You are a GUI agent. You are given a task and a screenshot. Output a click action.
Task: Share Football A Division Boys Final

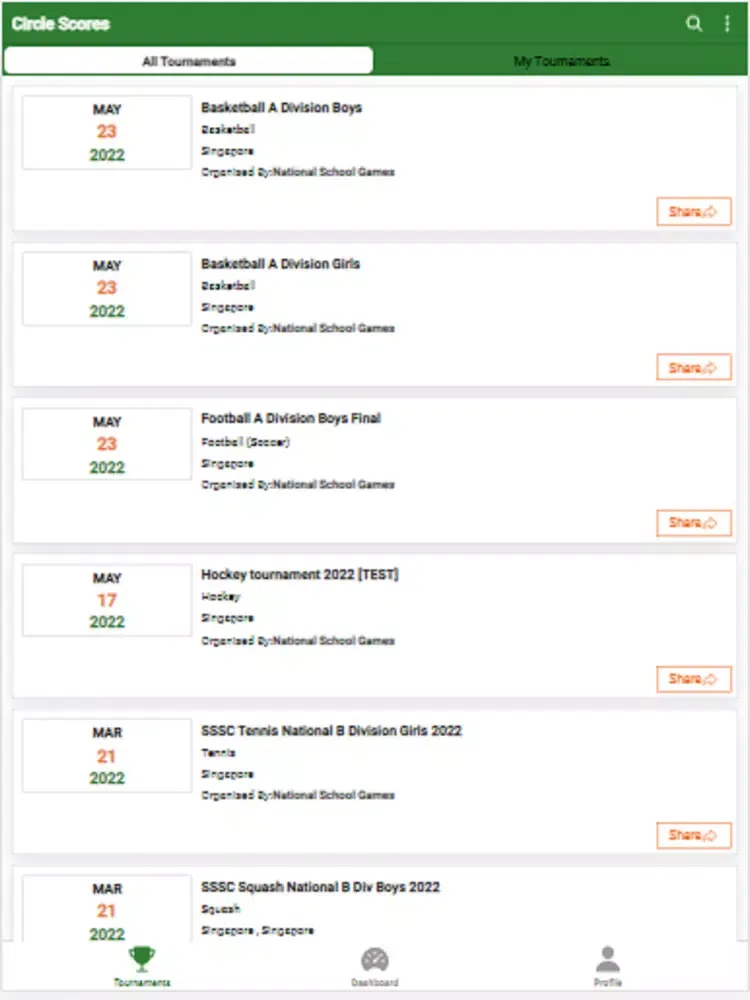(x=694, y=523)
